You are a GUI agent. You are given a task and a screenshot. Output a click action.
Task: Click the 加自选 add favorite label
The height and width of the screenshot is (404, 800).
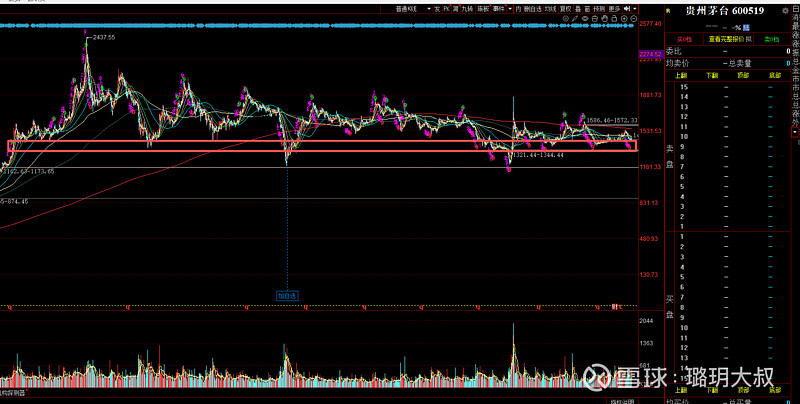point(287,295)
